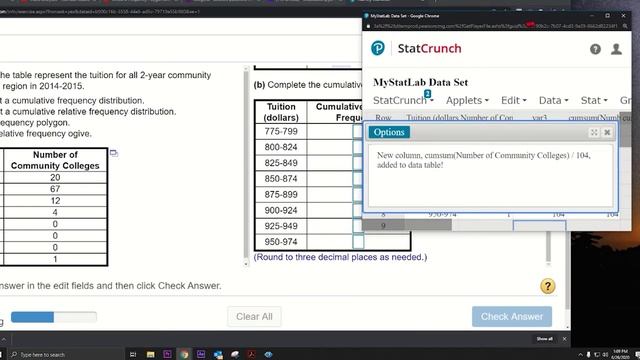Open the Data menu dropdown
Screen dimensions: 640x360
pos(553,100)
